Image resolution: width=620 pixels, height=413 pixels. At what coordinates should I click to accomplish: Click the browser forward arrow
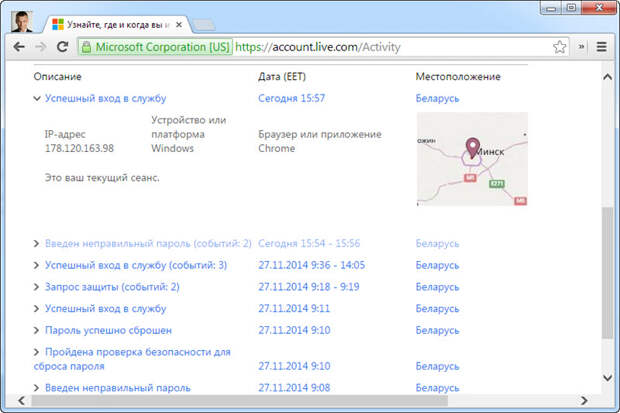click(x=40, y=47)
